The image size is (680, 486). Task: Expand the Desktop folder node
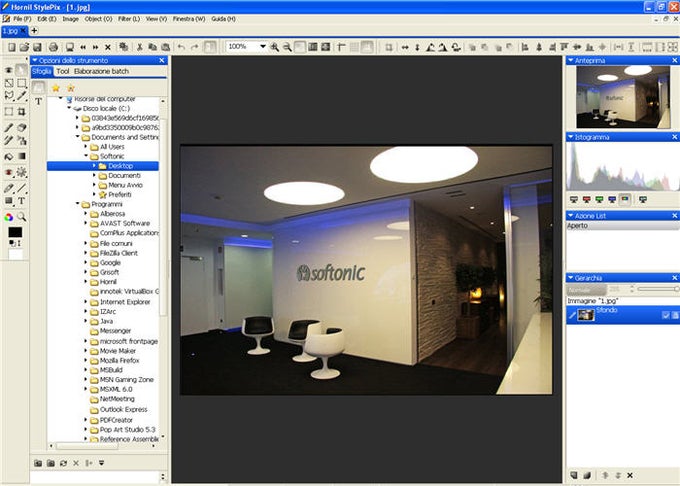(94, 166)
